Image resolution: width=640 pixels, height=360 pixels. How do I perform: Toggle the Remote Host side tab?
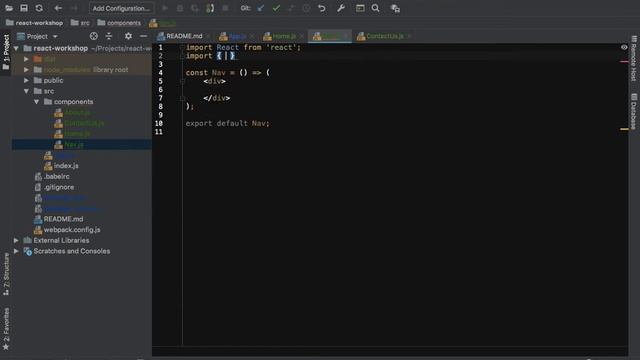coord(633,58)
